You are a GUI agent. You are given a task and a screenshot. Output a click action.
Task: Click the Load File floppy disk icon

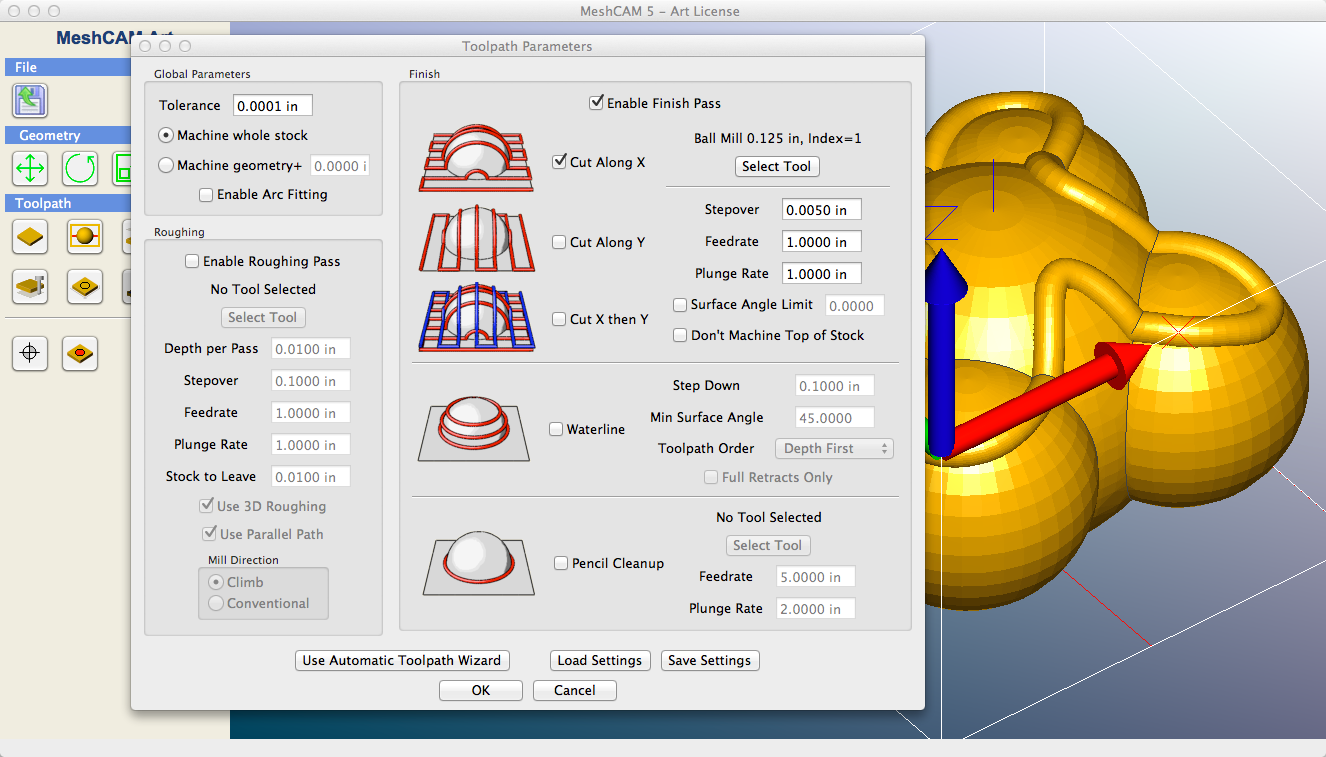pyautogui.click(x=30, y=100)
